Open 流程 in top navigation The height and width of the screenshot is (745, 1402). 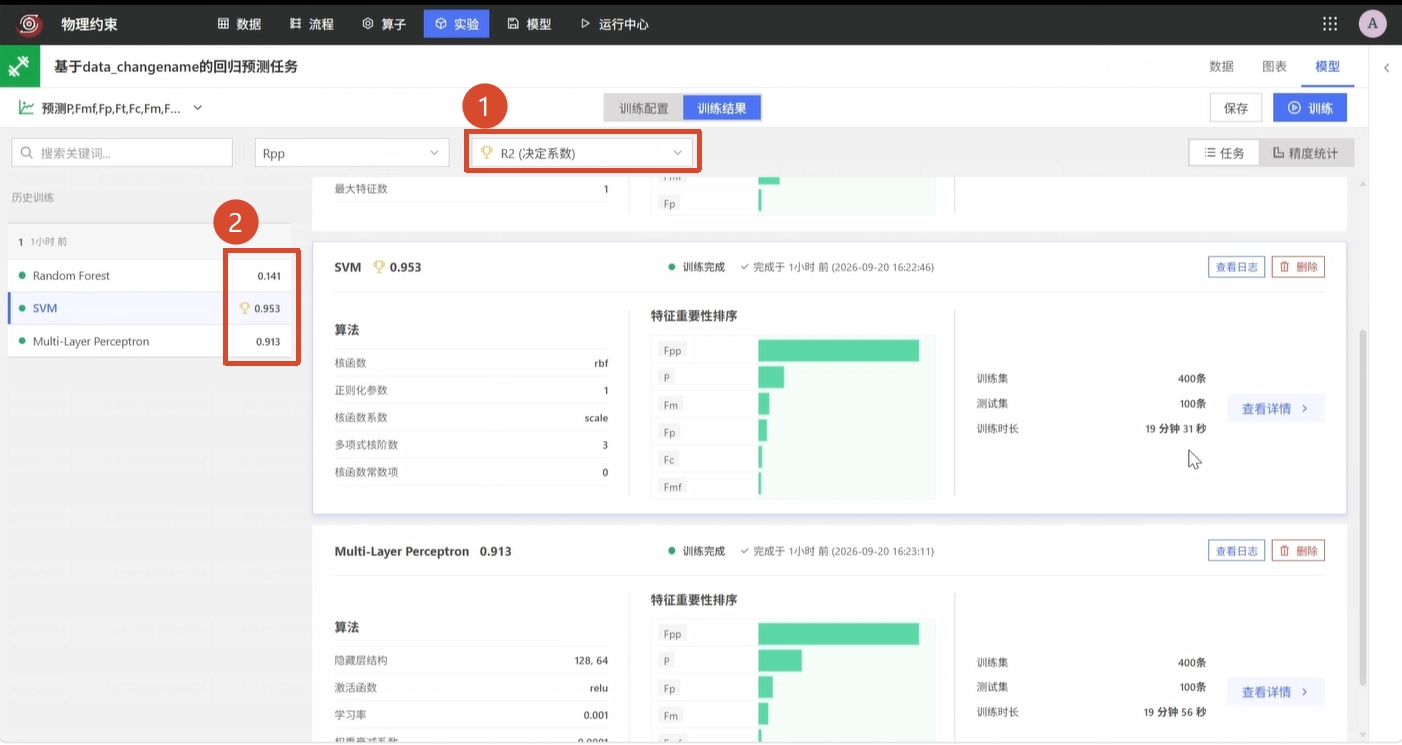(x=312, y=24)
